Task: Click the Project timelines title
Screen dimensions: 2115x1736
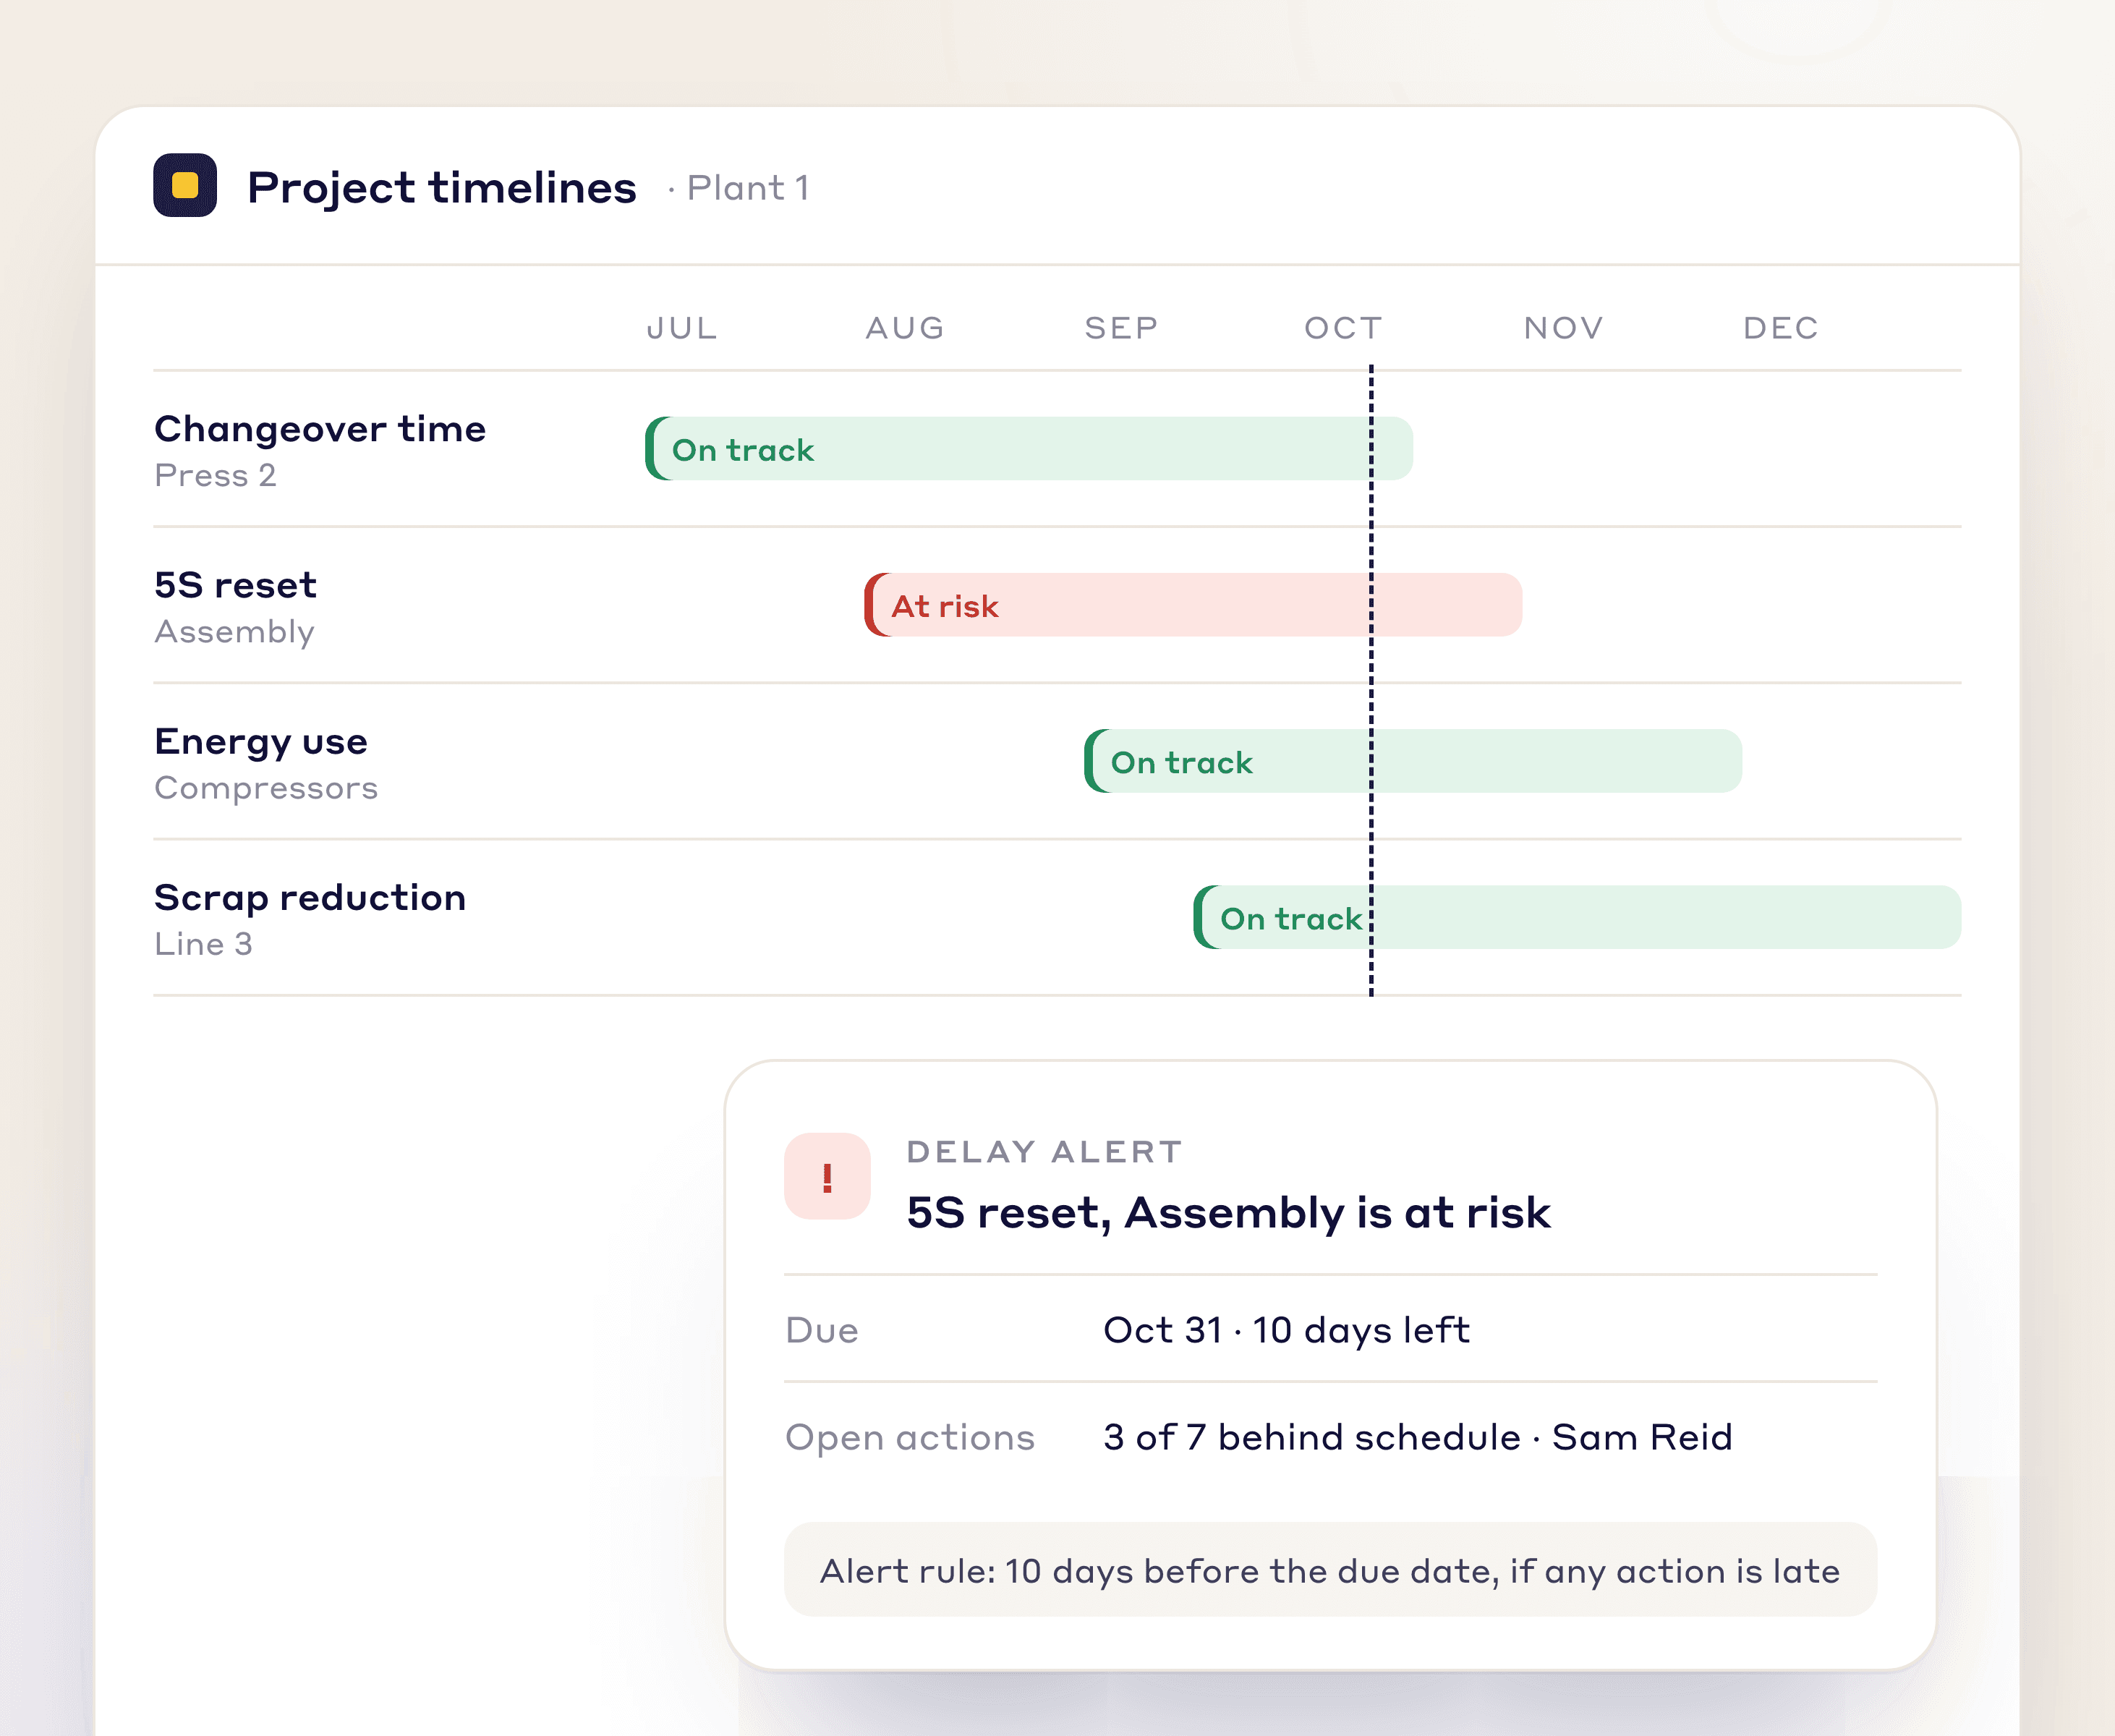Action: 442,188
